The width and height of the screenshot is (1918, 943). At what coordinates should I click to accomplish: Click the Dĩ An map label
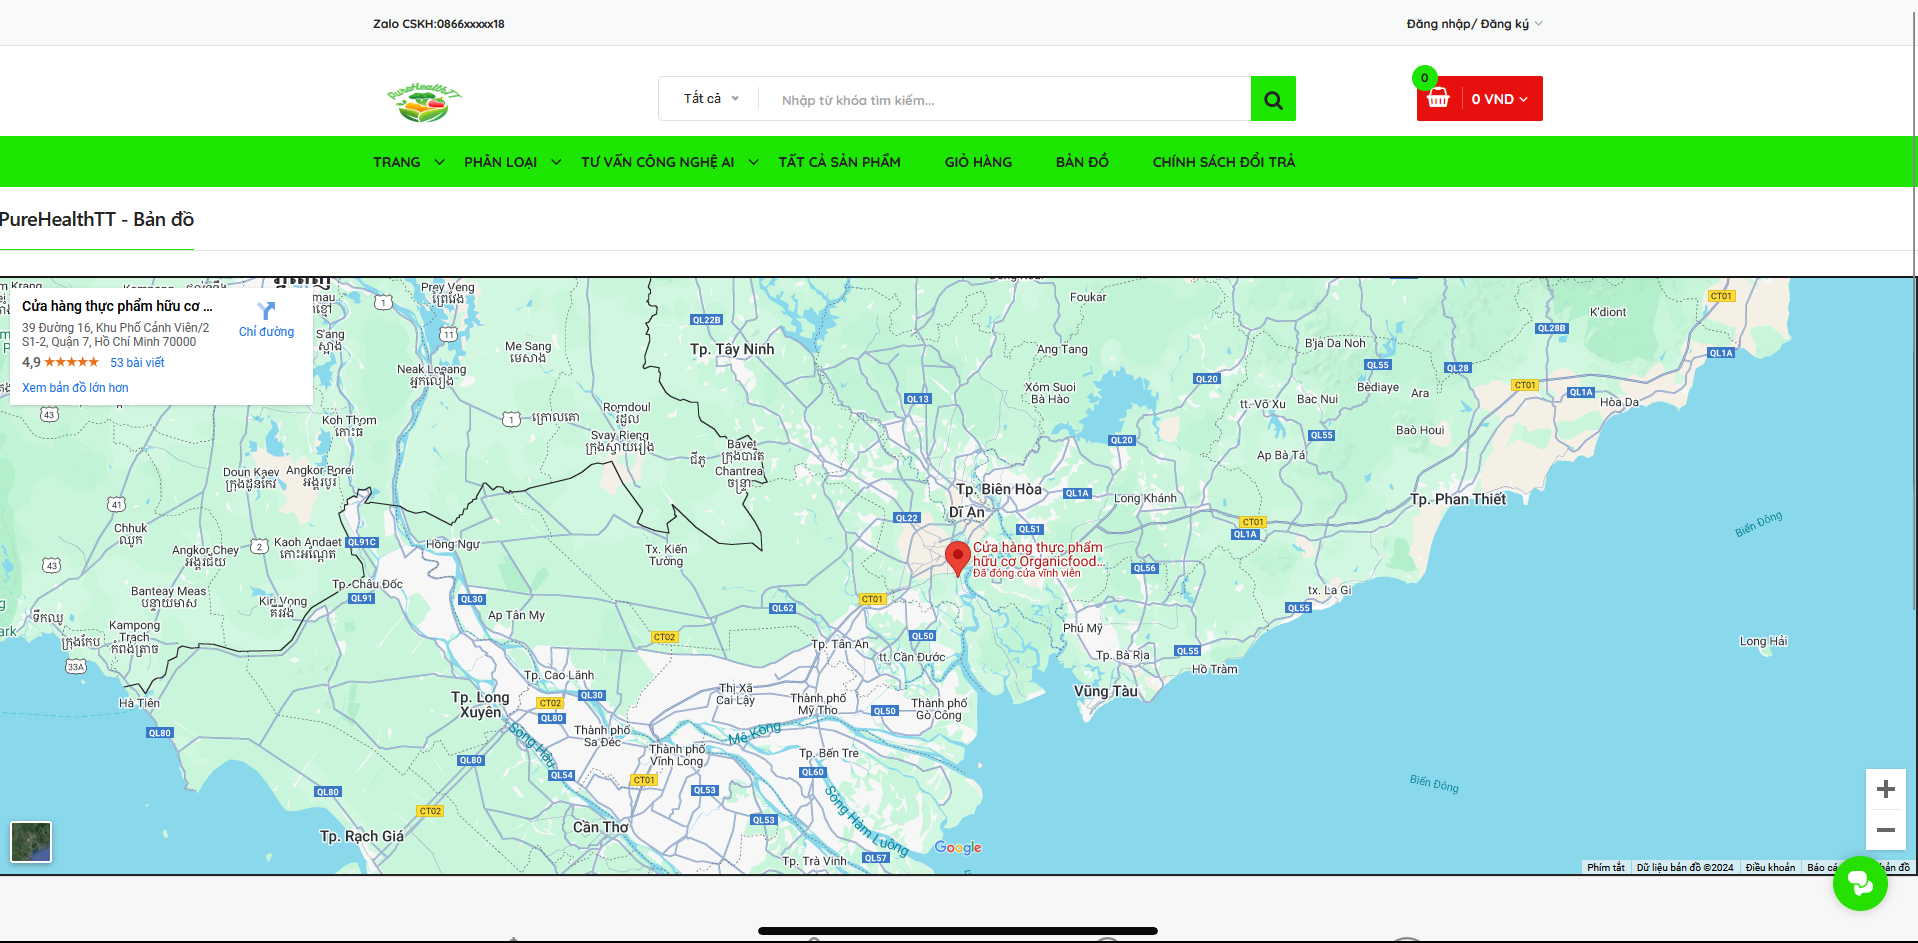(x=967, y=512)
